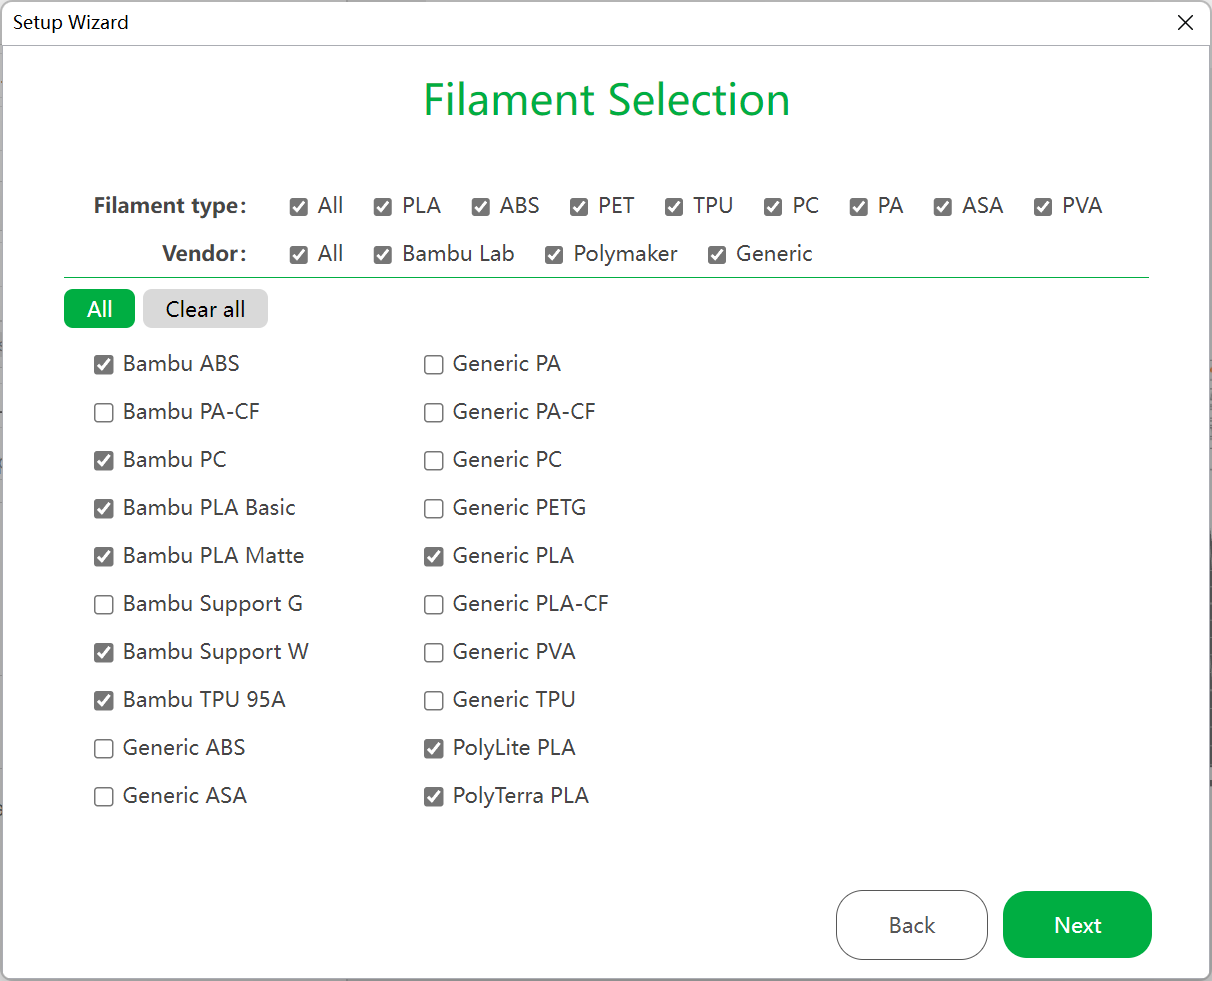Toggle the All filament type checkbox
The width and height of the screenshot is (1212, 981).
coord(299,207)
